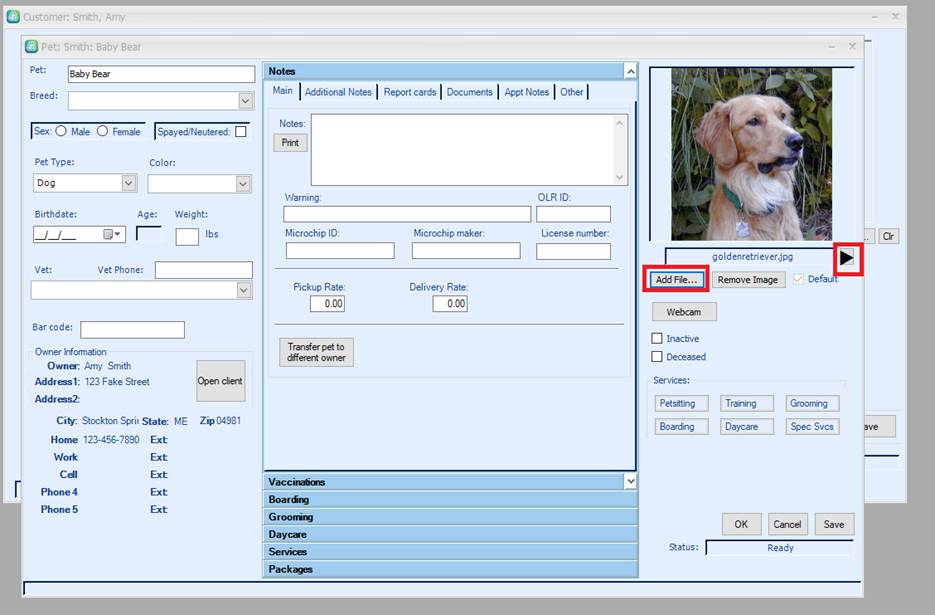Open the Color dropdown list
The height and width of the screenshot is (615, 935).
(242, 184)
